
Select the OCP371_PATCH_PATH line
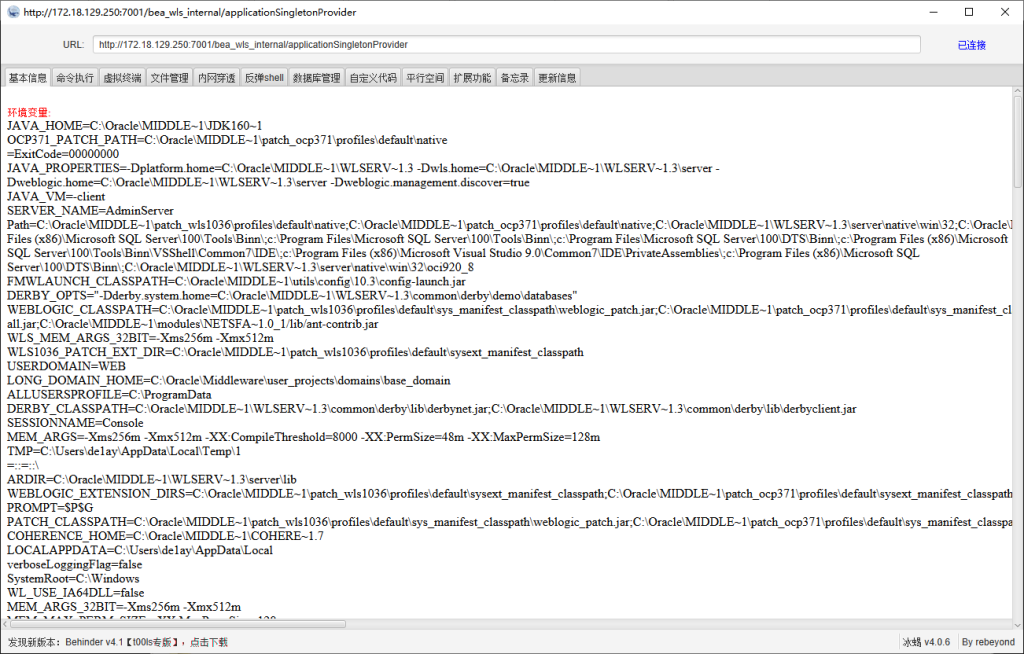227,140
